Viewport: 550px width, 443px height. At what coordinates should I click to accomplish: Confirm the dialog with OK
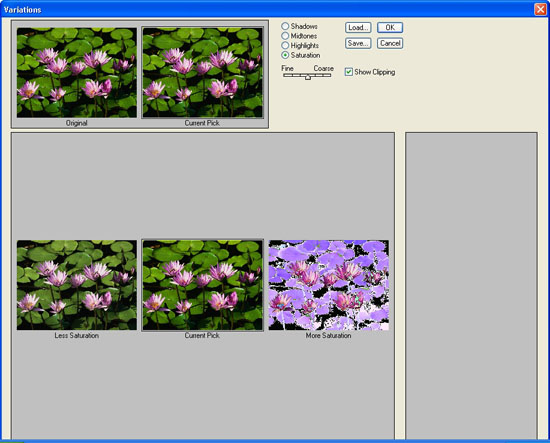[390, 28]
